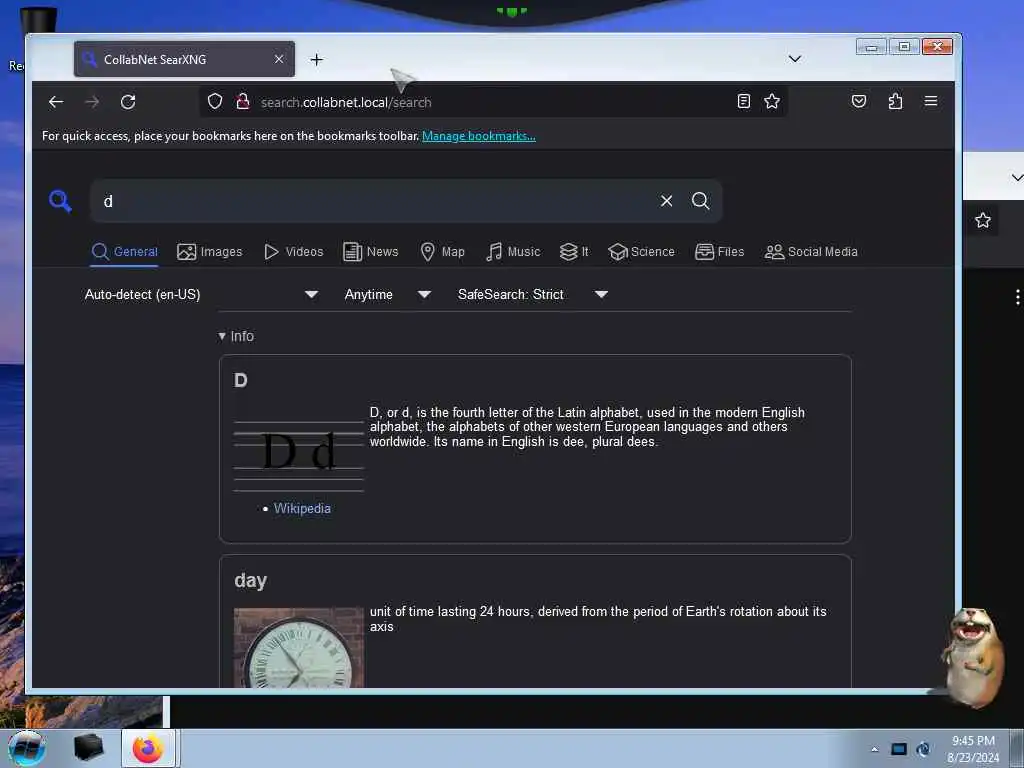Screen dimensions: 1024x768
Task: Switch to Images category
Action: (x=210, y=252)
